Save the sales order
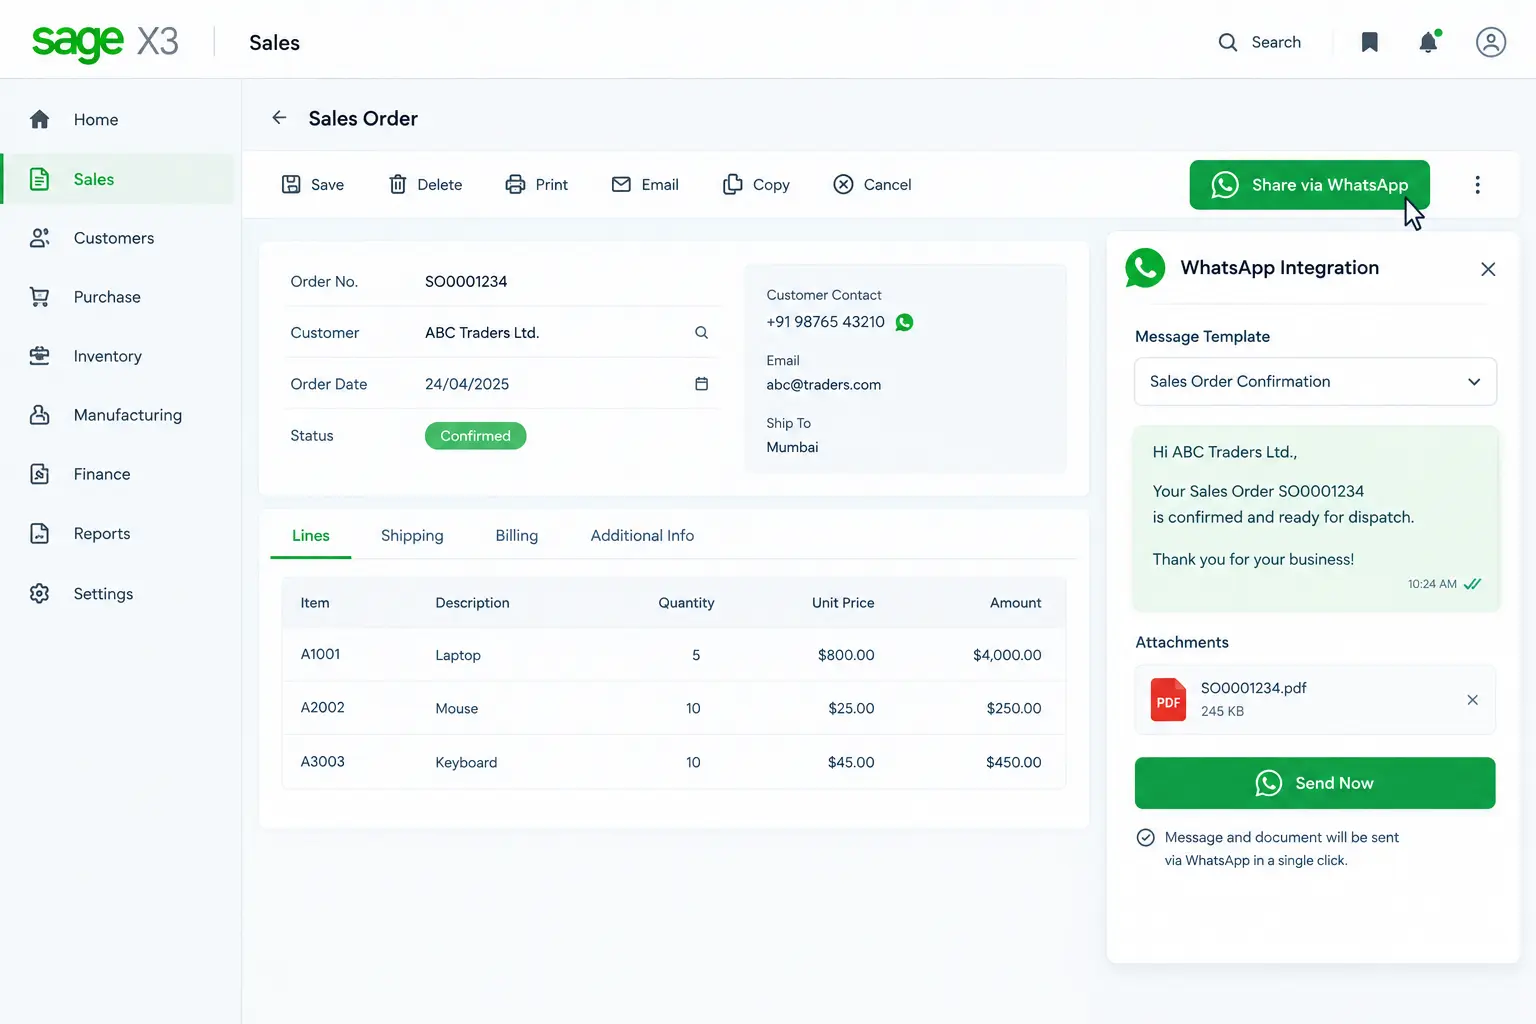The width and height of the screenshot is (1536, 1024). click(312, 185)
